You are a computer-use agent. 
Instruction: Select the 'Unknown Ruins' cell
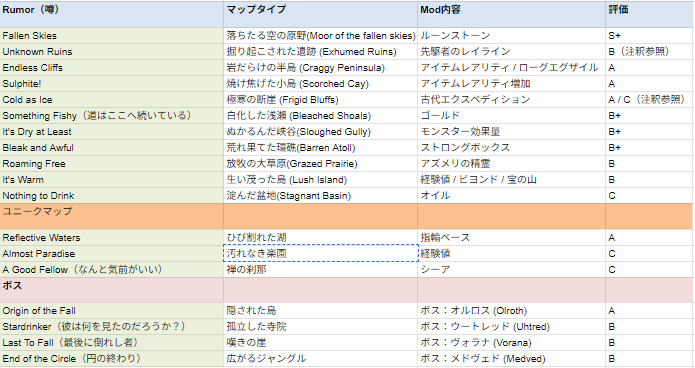point(112,51)
